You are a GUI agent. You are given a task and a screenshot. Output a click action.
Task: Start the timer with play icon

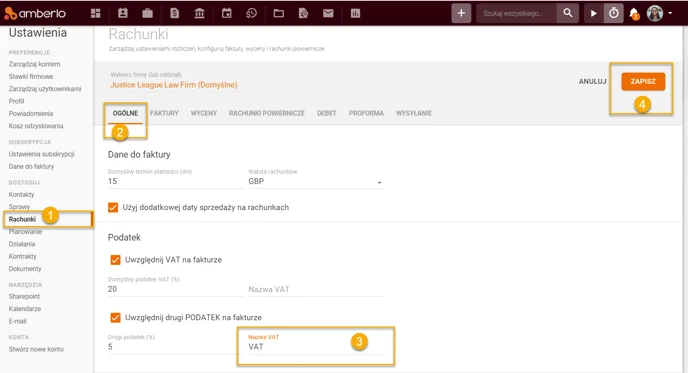coord(594,13)
